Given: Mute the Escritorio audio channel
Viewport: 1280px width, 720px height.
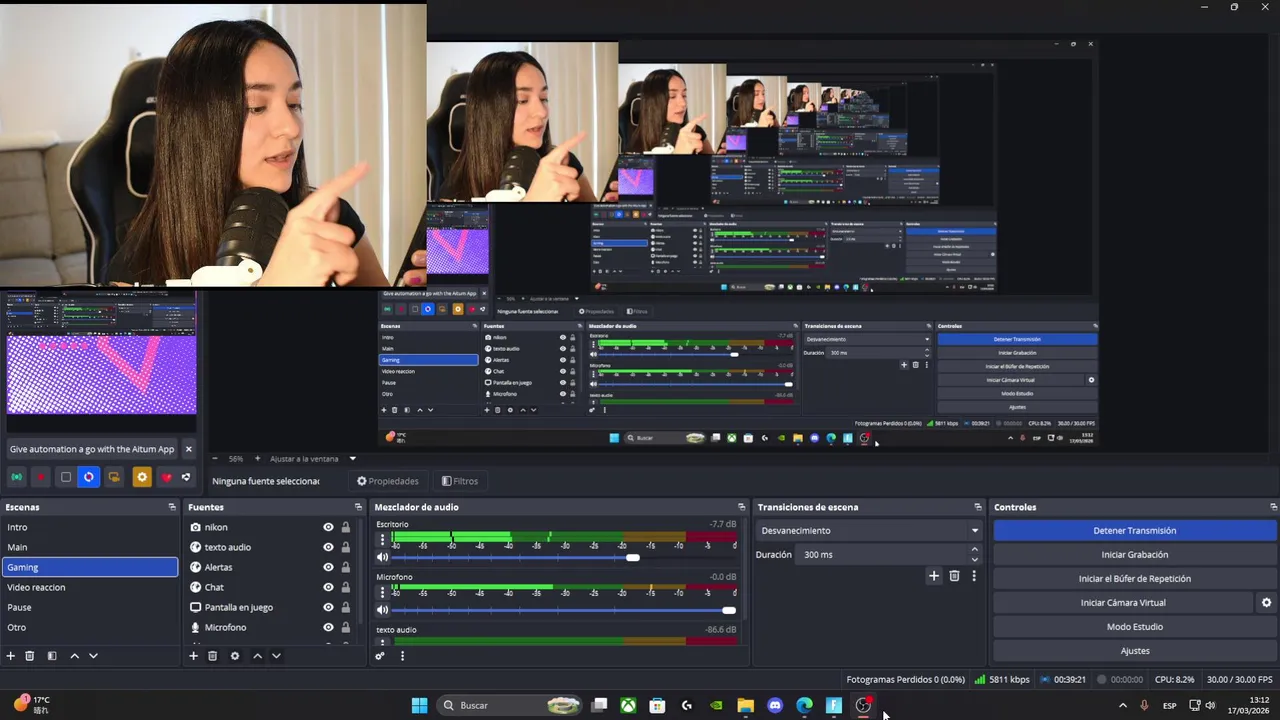Looking at the screenshot, I should pyautogui.click(x=382, y=557).
